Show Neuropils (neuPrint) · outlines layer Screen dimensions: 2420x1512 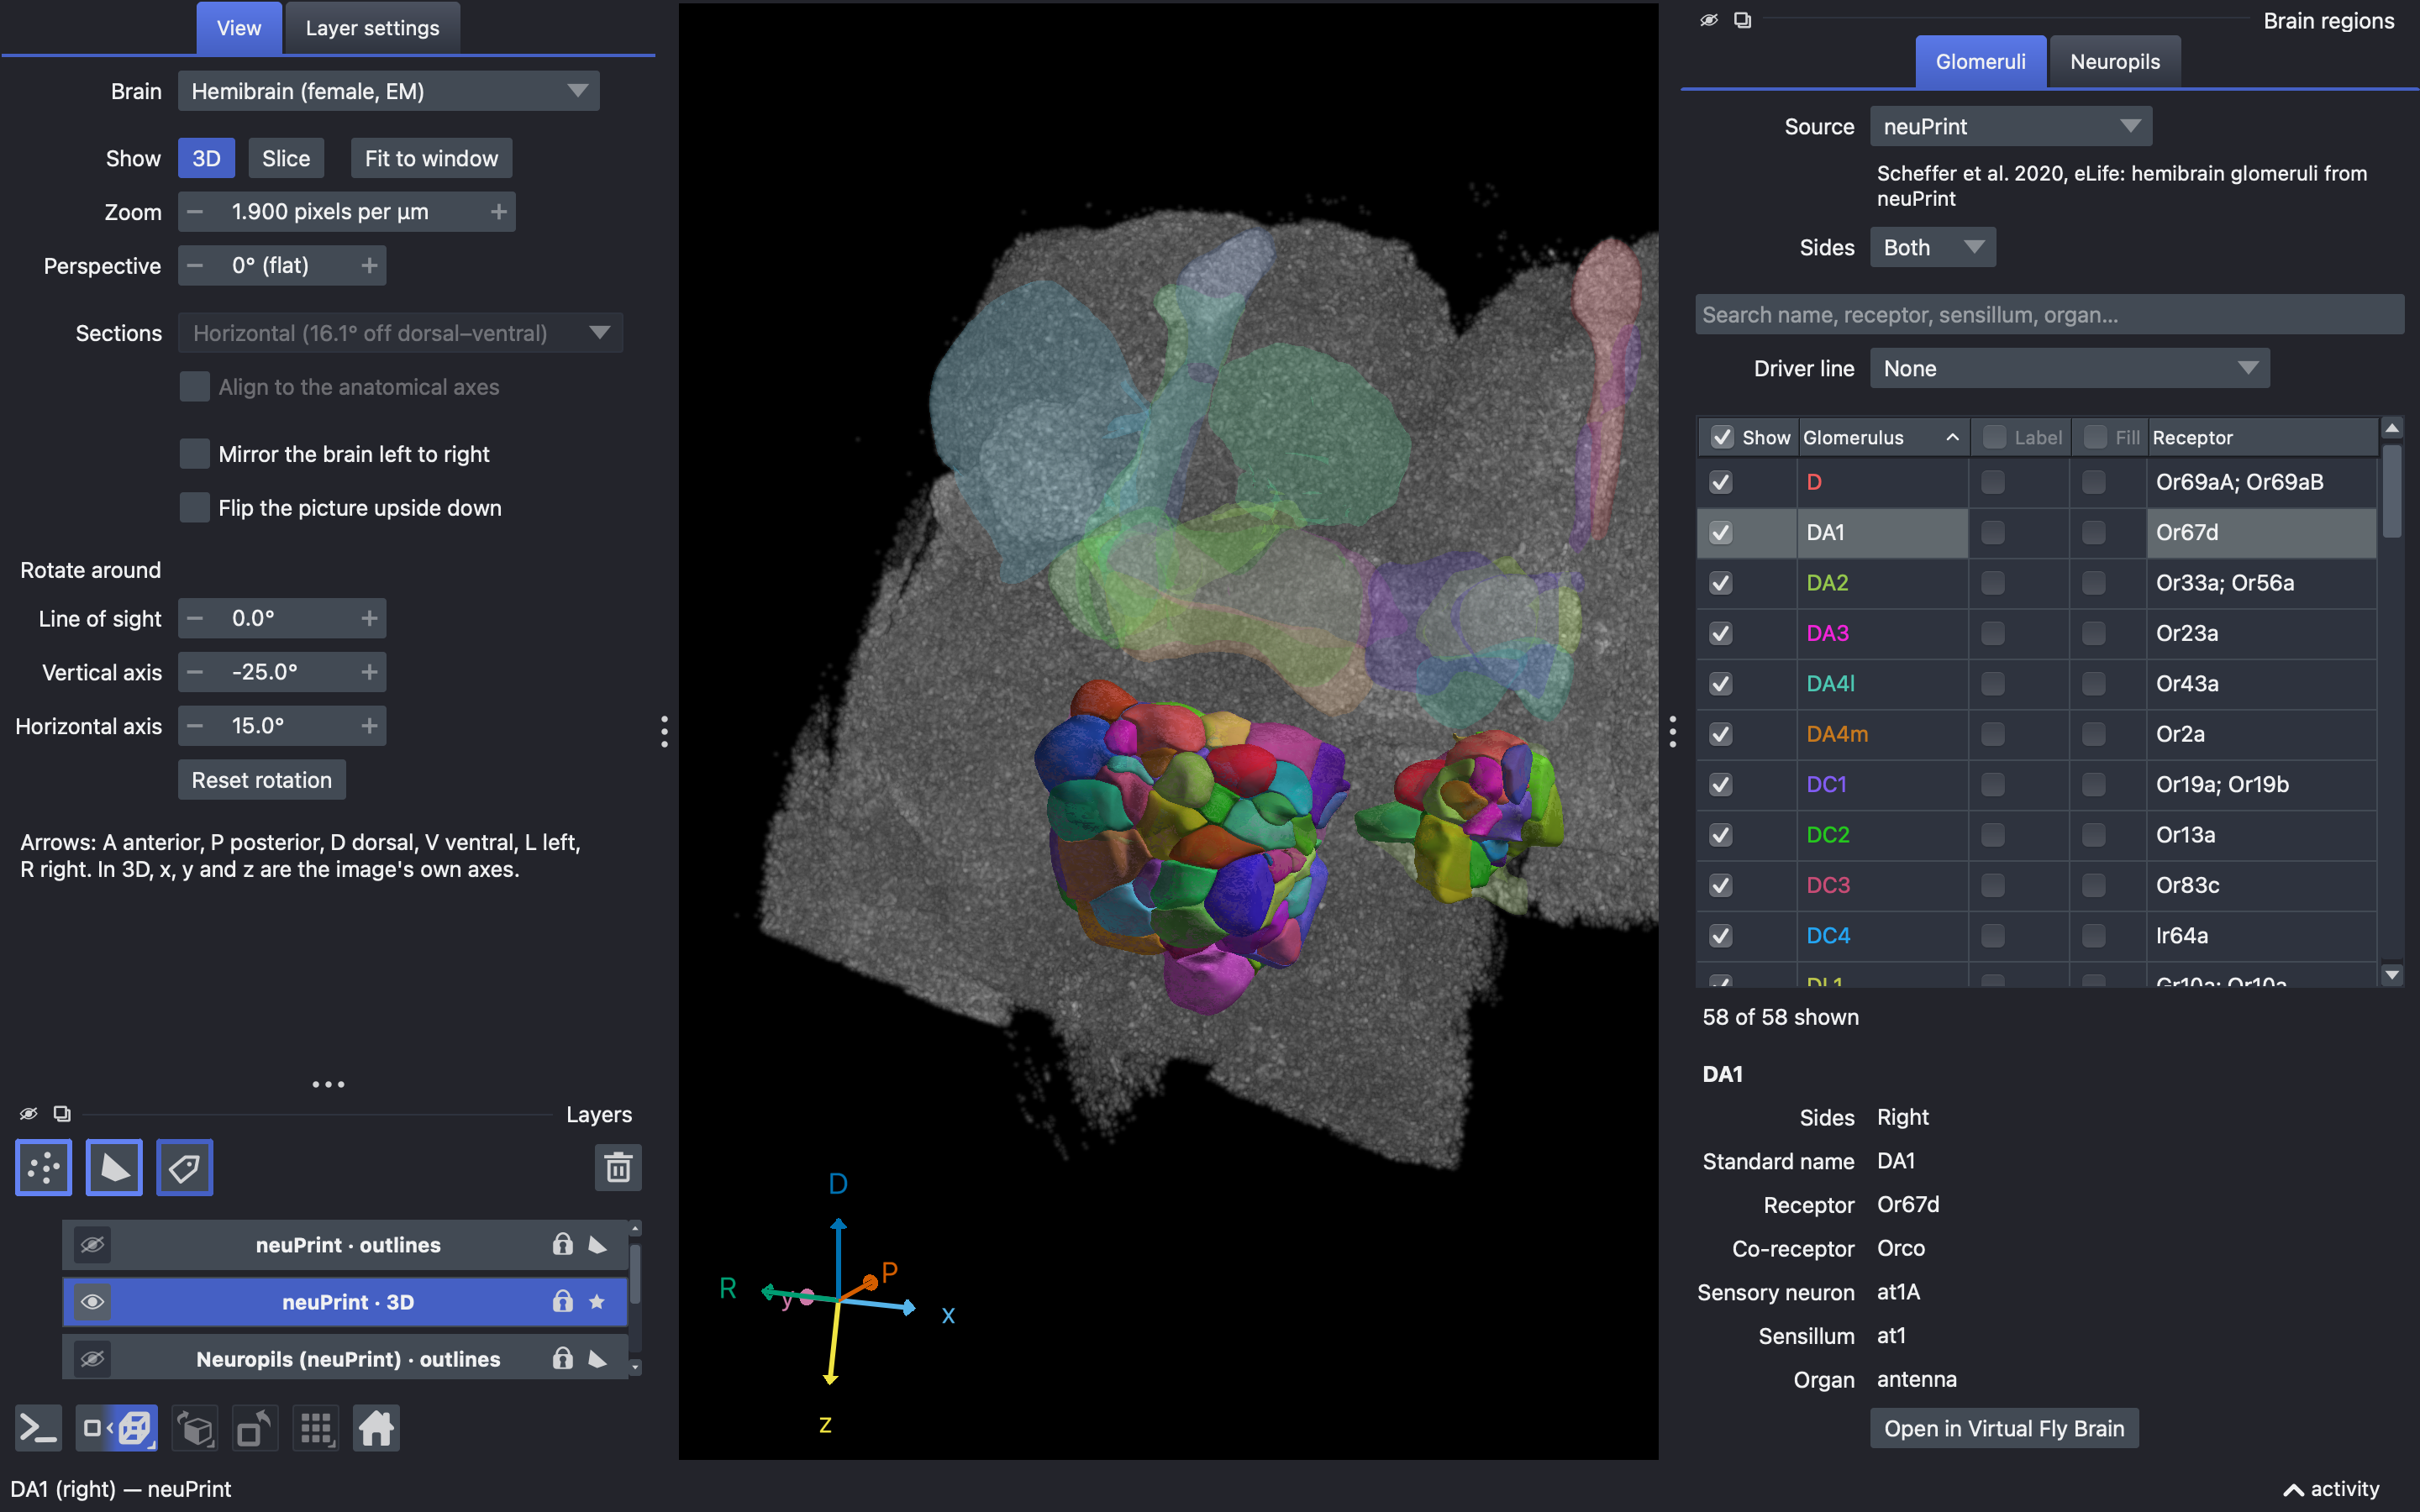92,1358
